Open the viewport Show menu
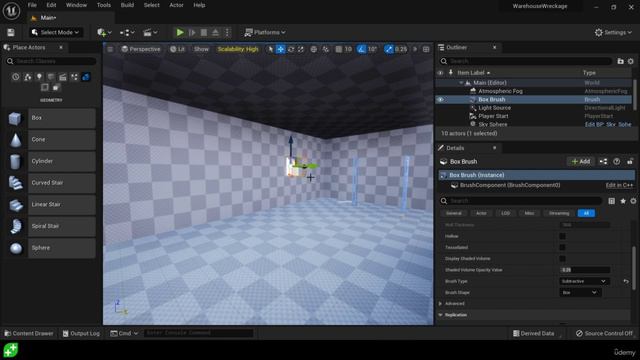This screenshot has width=640, height=360. coord(201,49)
